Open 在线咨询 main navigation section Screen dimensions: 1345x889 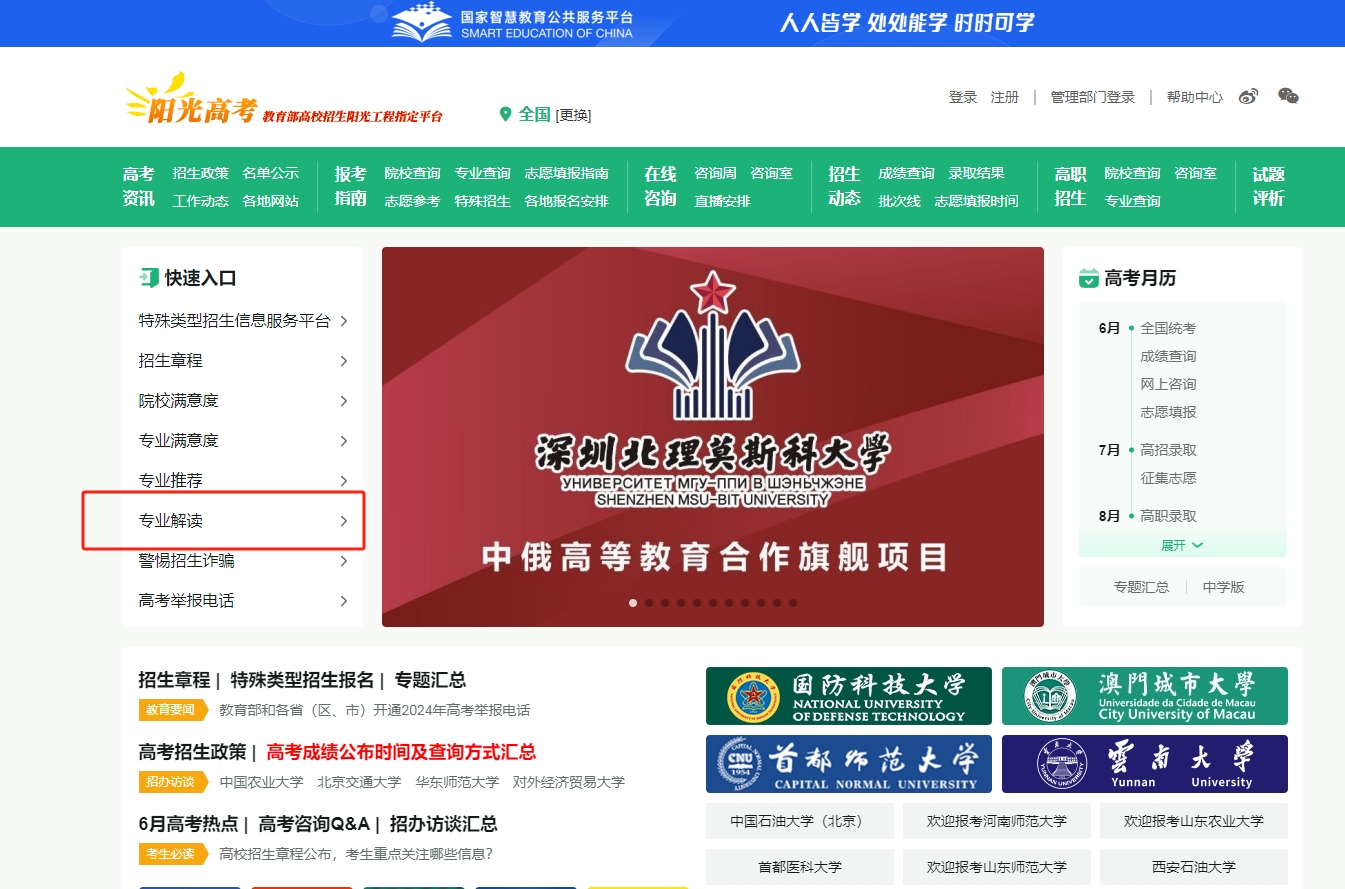[x=660, y=186]
